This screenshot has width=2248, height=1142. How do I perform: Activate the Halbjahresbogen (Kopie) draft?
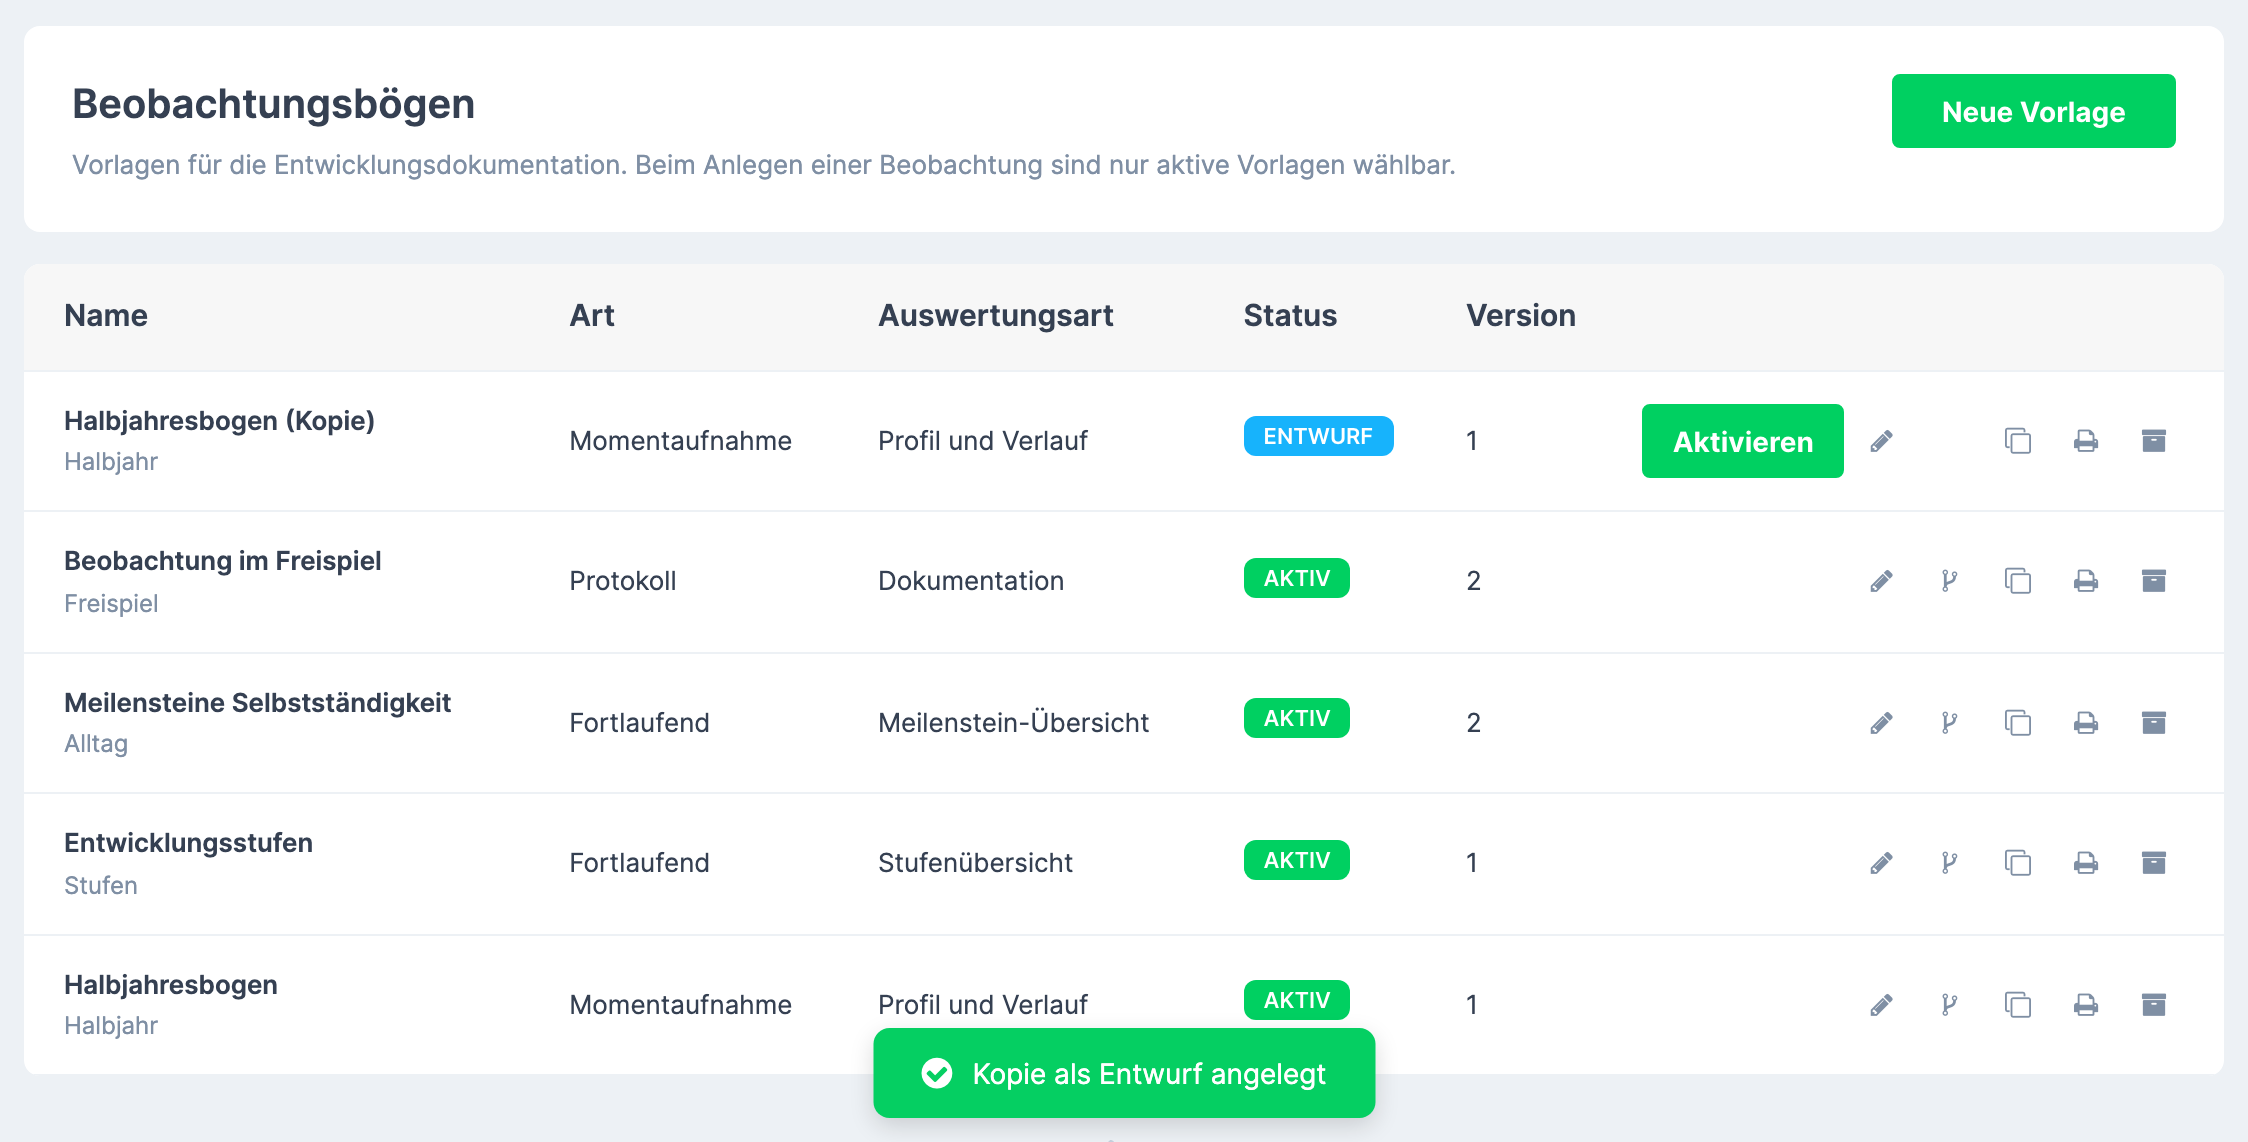1742,441
